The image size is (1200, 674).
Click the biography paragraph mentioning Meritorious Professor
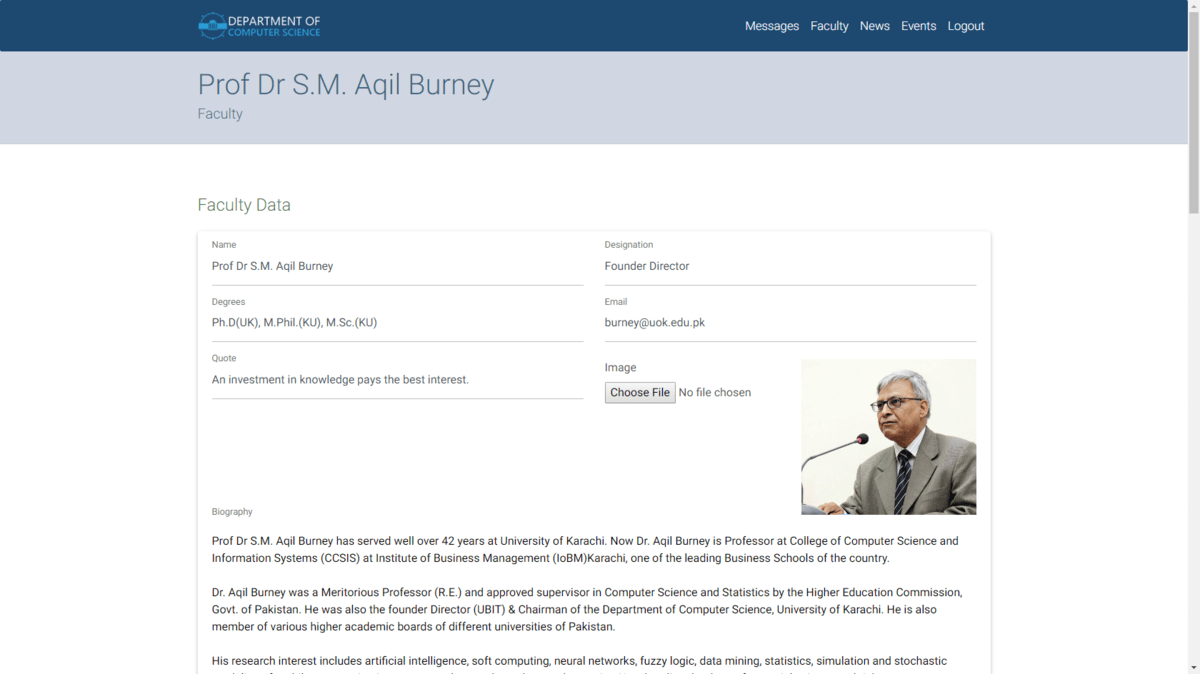pyautogui.click(x=586, y=609)
